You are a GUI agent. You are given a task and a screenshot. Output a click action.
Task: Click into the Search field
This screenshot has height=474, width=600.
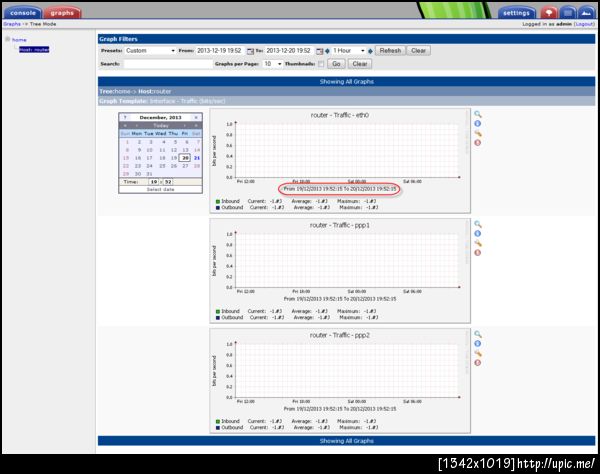click(x=168, y=64)
